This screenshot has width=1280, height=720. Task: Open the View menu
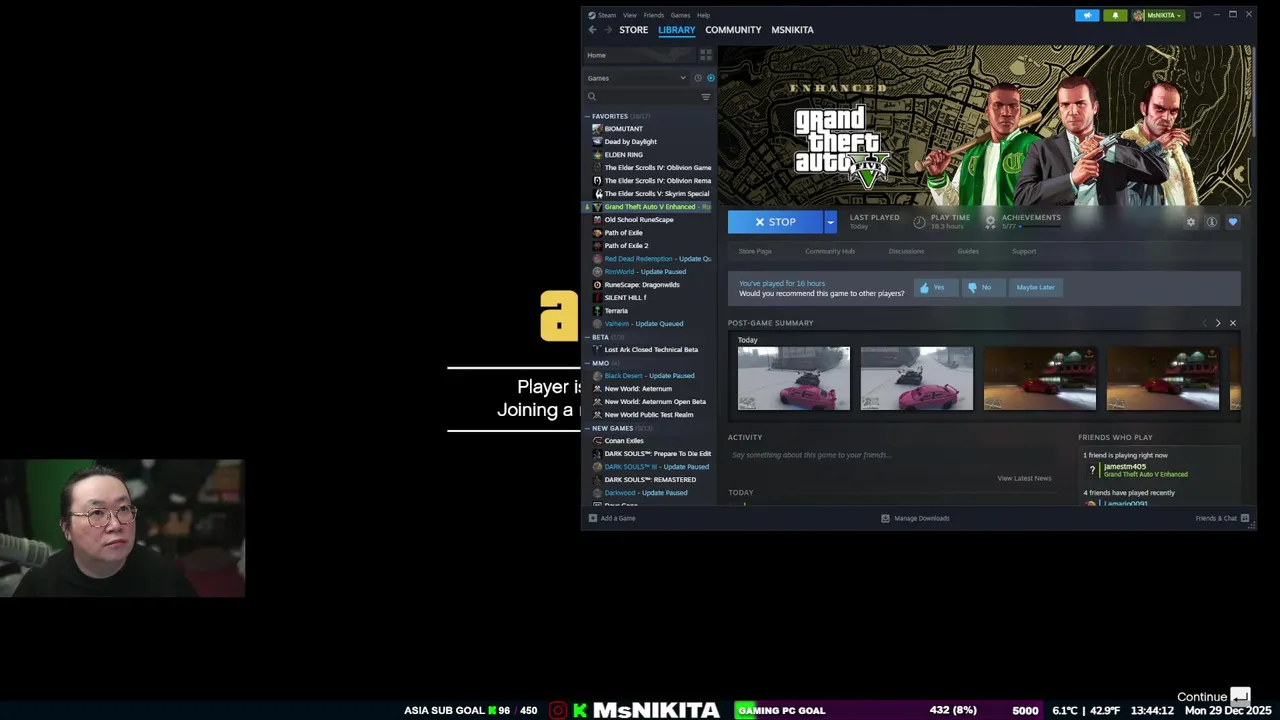point(630,15)
